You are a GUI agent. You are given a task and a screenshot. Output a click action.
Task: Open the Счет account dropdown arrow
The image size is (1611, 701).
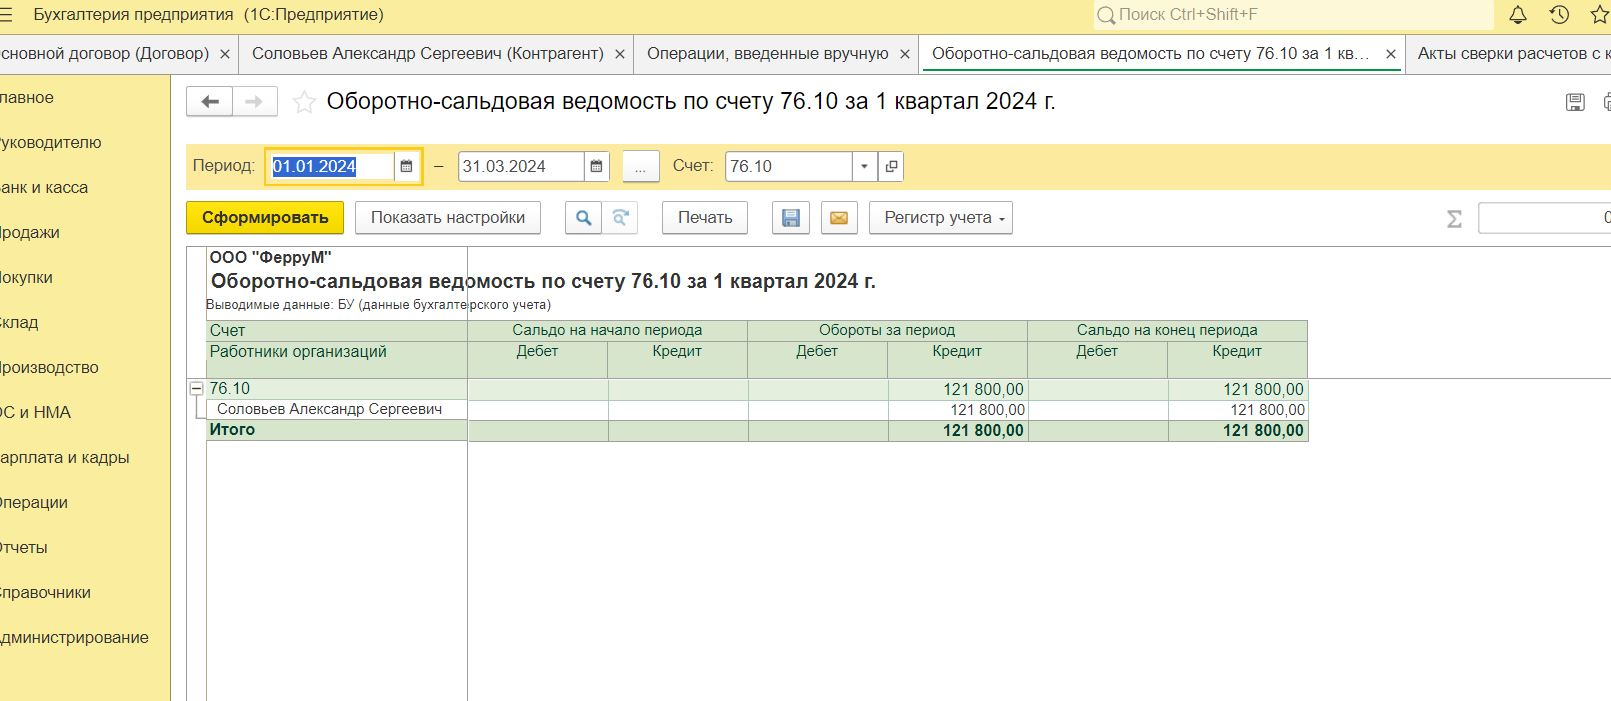point(864,167)
